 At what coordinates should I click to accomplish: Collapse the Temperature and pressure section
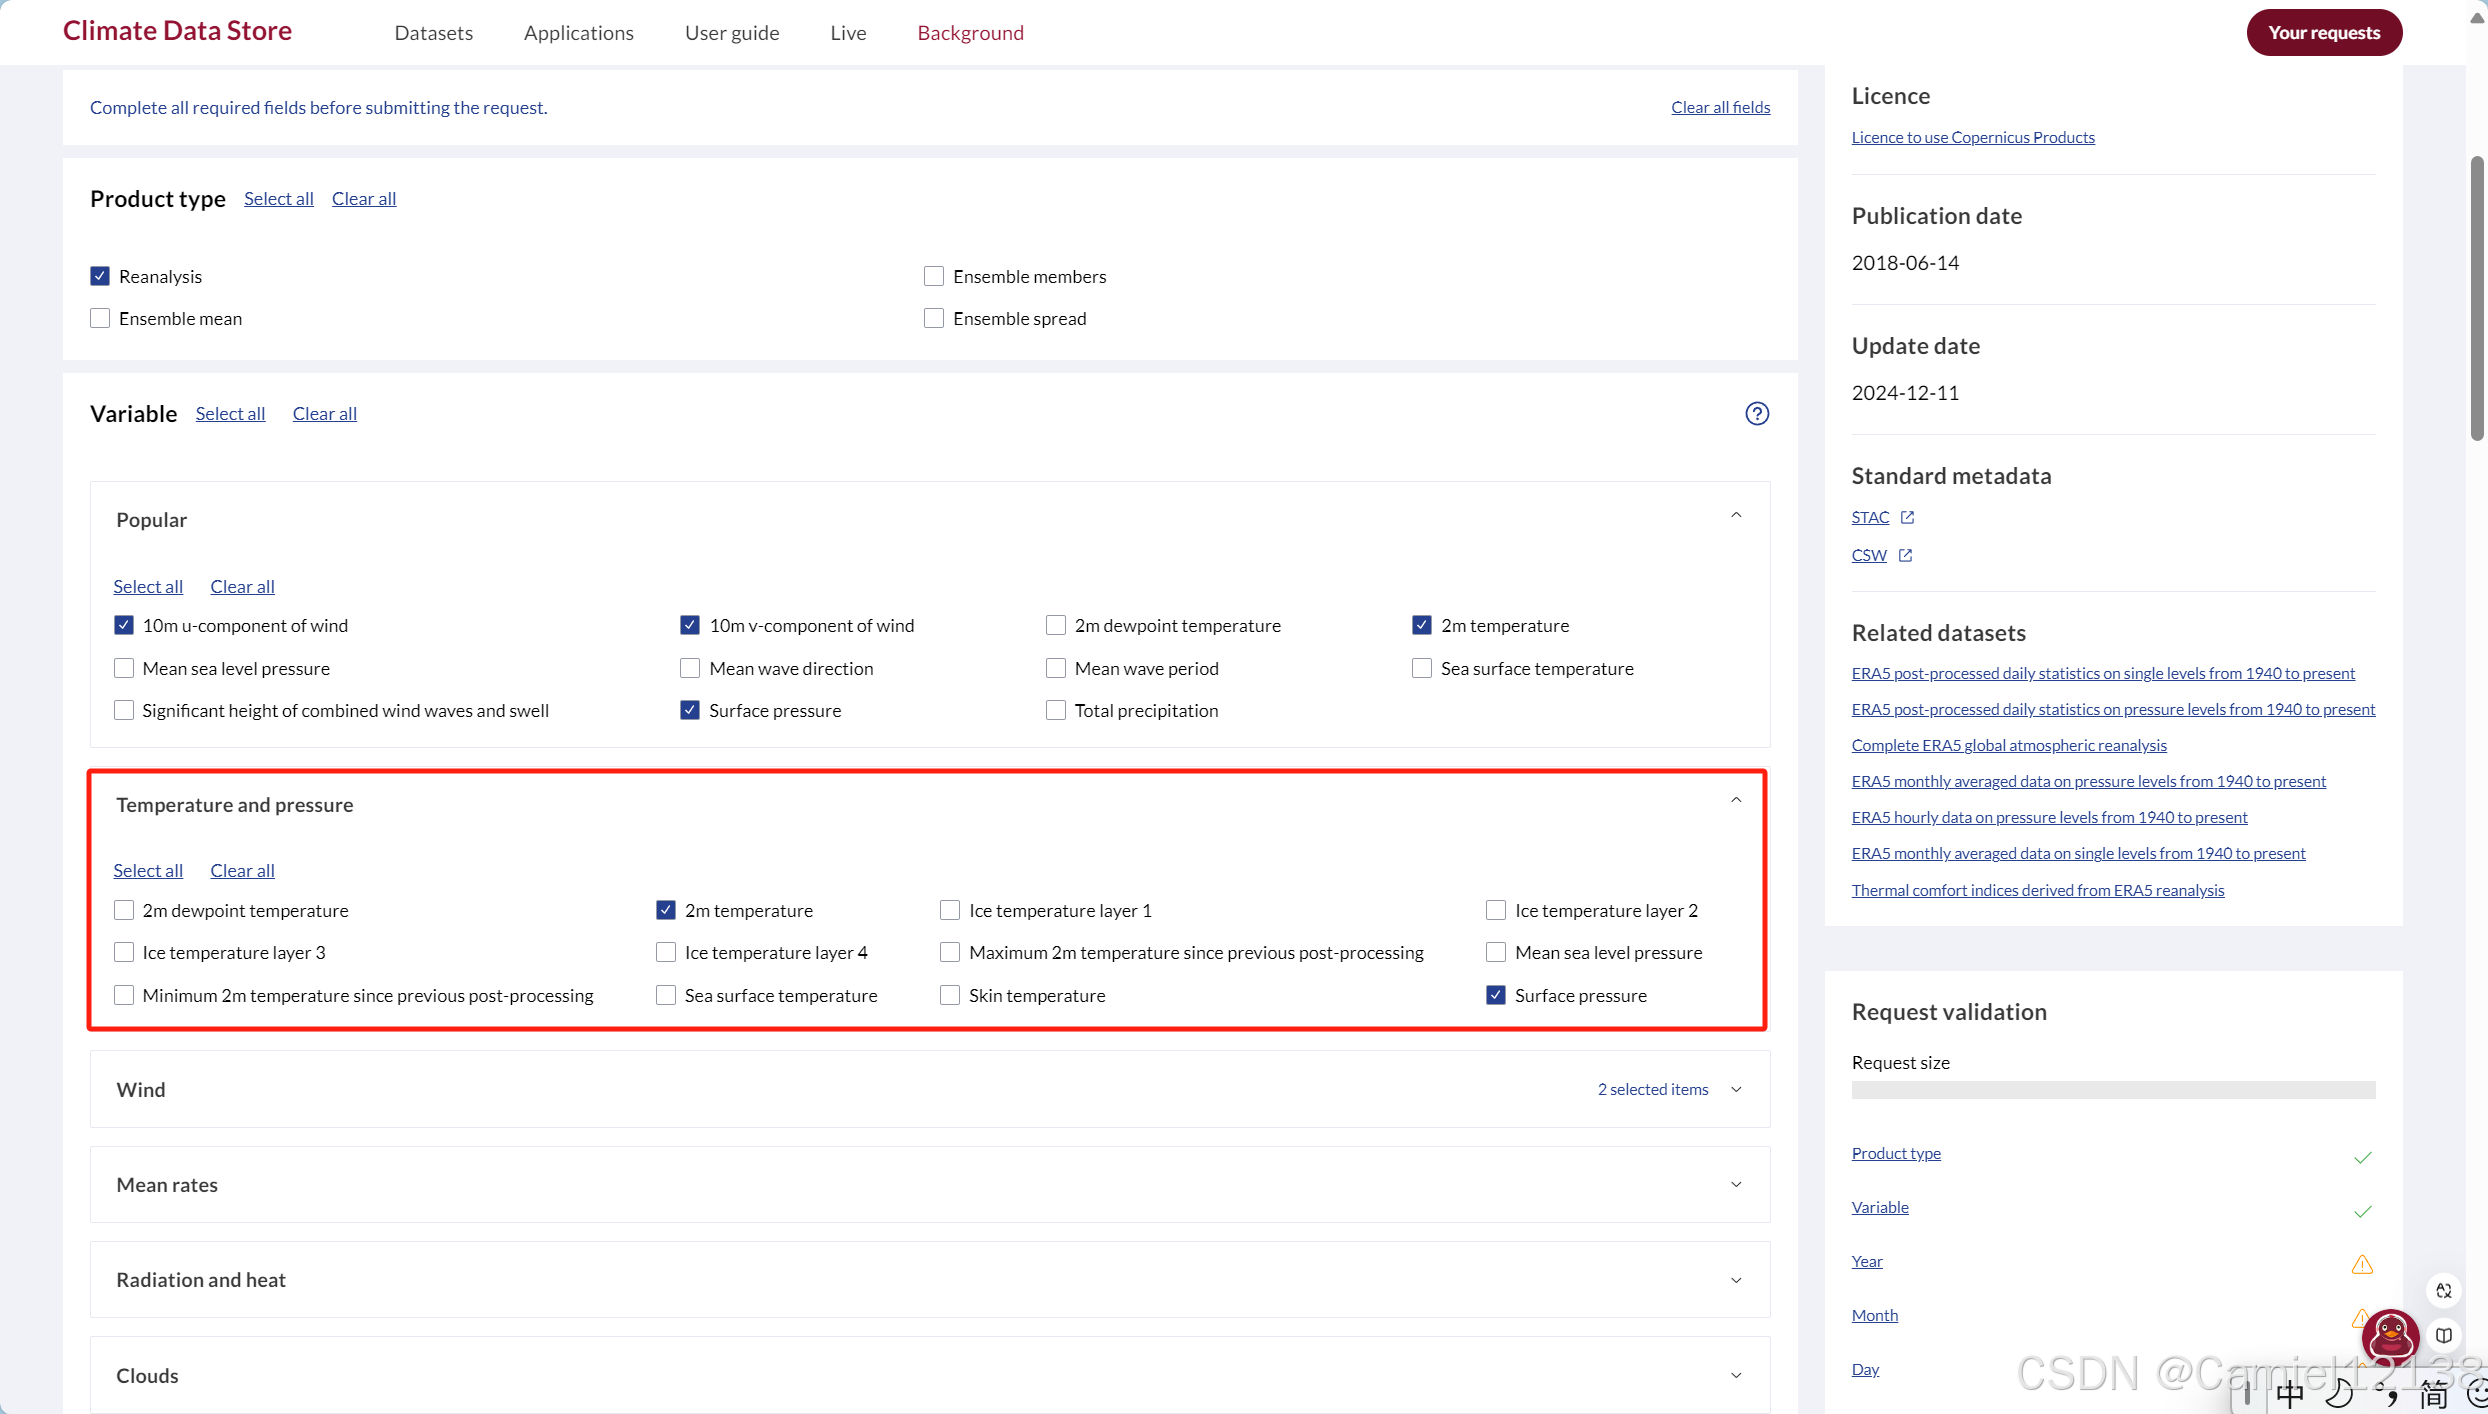[x=1736, y=800]
